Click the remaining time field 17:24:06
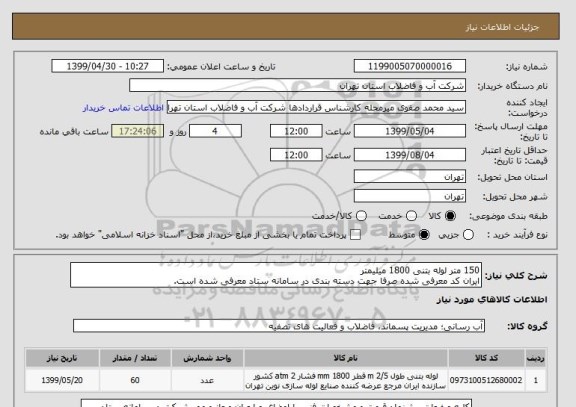Viewport: 576px width, 407px height. click(x=137, y=131)
